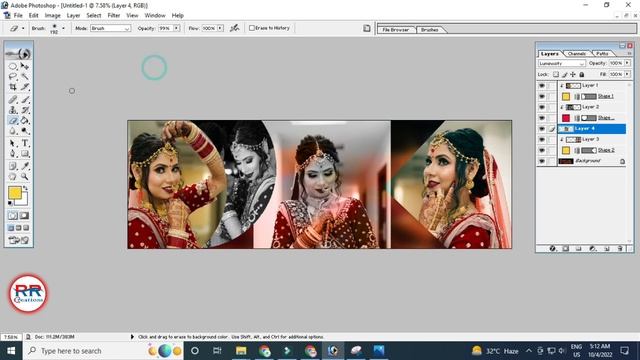Viewport: 640px width, 360px height.
Task: Select the Hand tool
Action: coord(13,177)
